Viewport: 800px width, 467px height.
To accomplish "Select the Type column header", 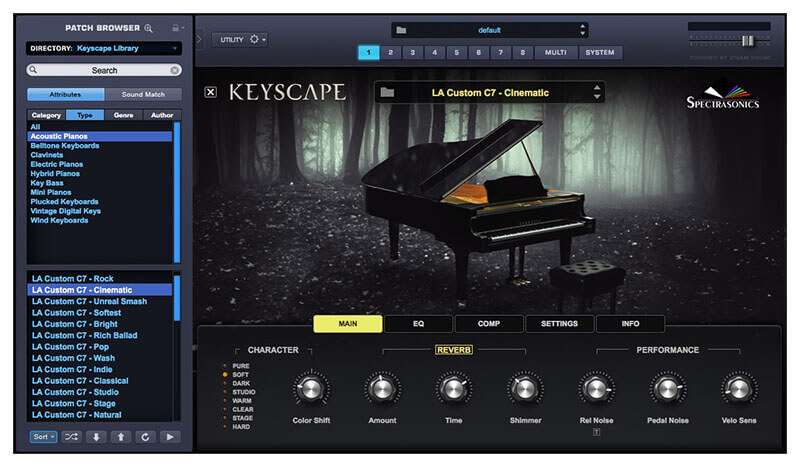I will (x=85, y=115).
